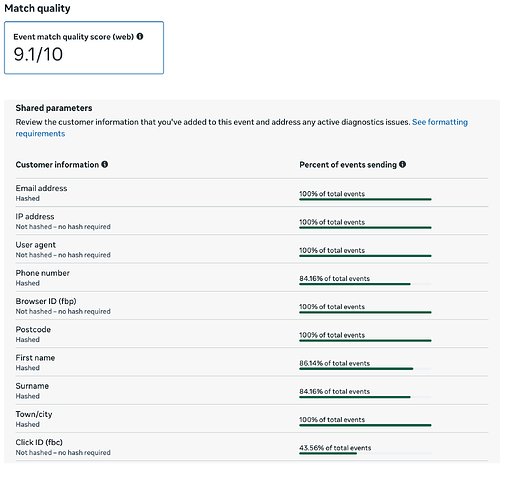Click the IP address progress bar
Screen dimensions: 519x499
tap(365, 228)
